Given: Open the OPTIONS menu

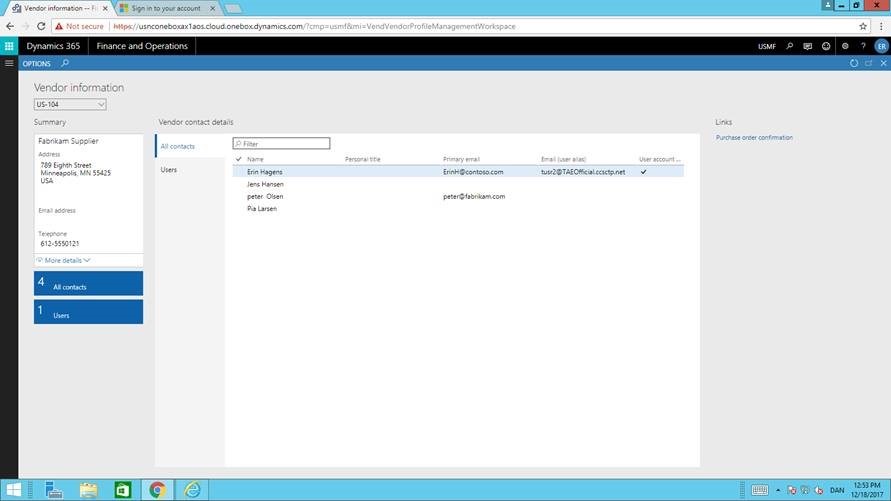Looking at the screenshot, I should 36,64.
